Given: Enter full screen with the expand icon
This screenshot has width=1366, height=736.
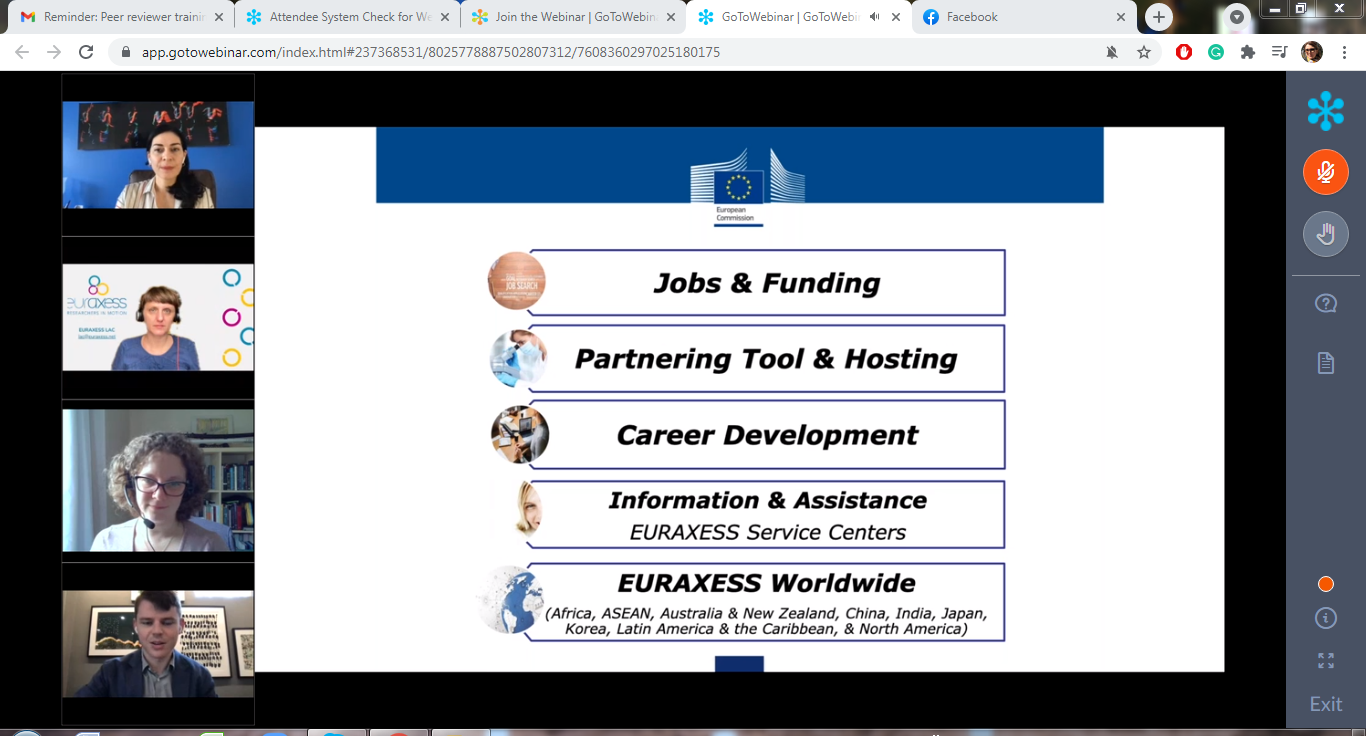Looking at the screenshot, I should [x=1326, y=660].
